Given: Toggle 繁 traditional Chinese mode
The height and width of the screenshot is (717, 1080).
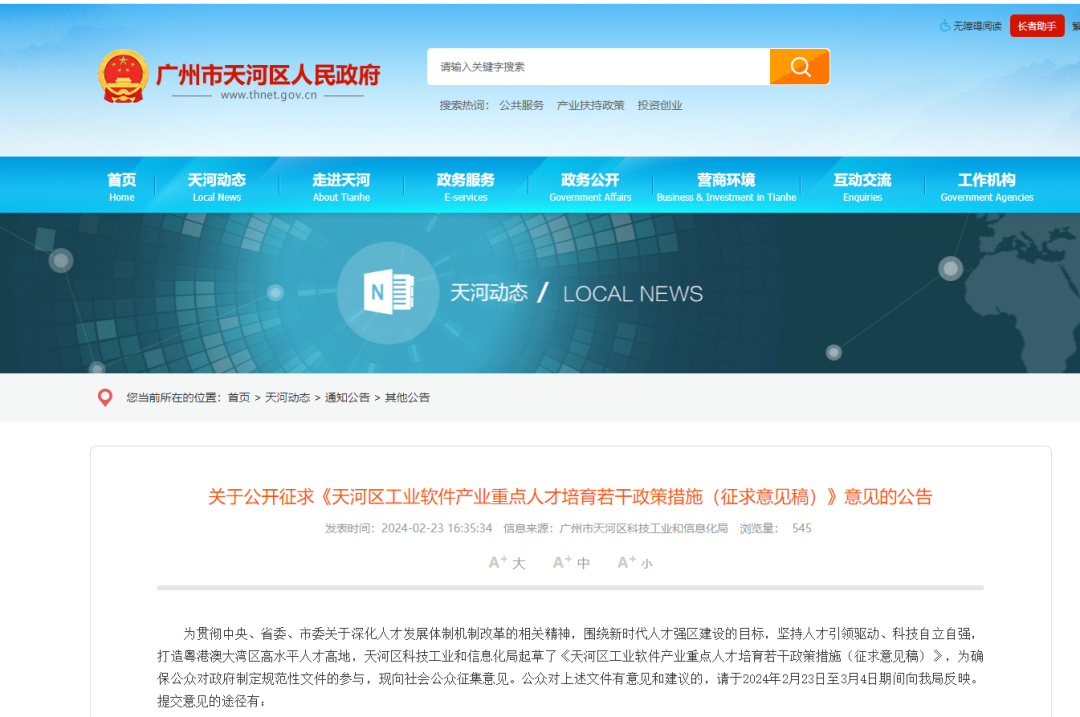Looking at the screenshot, I should [1074, 27].
